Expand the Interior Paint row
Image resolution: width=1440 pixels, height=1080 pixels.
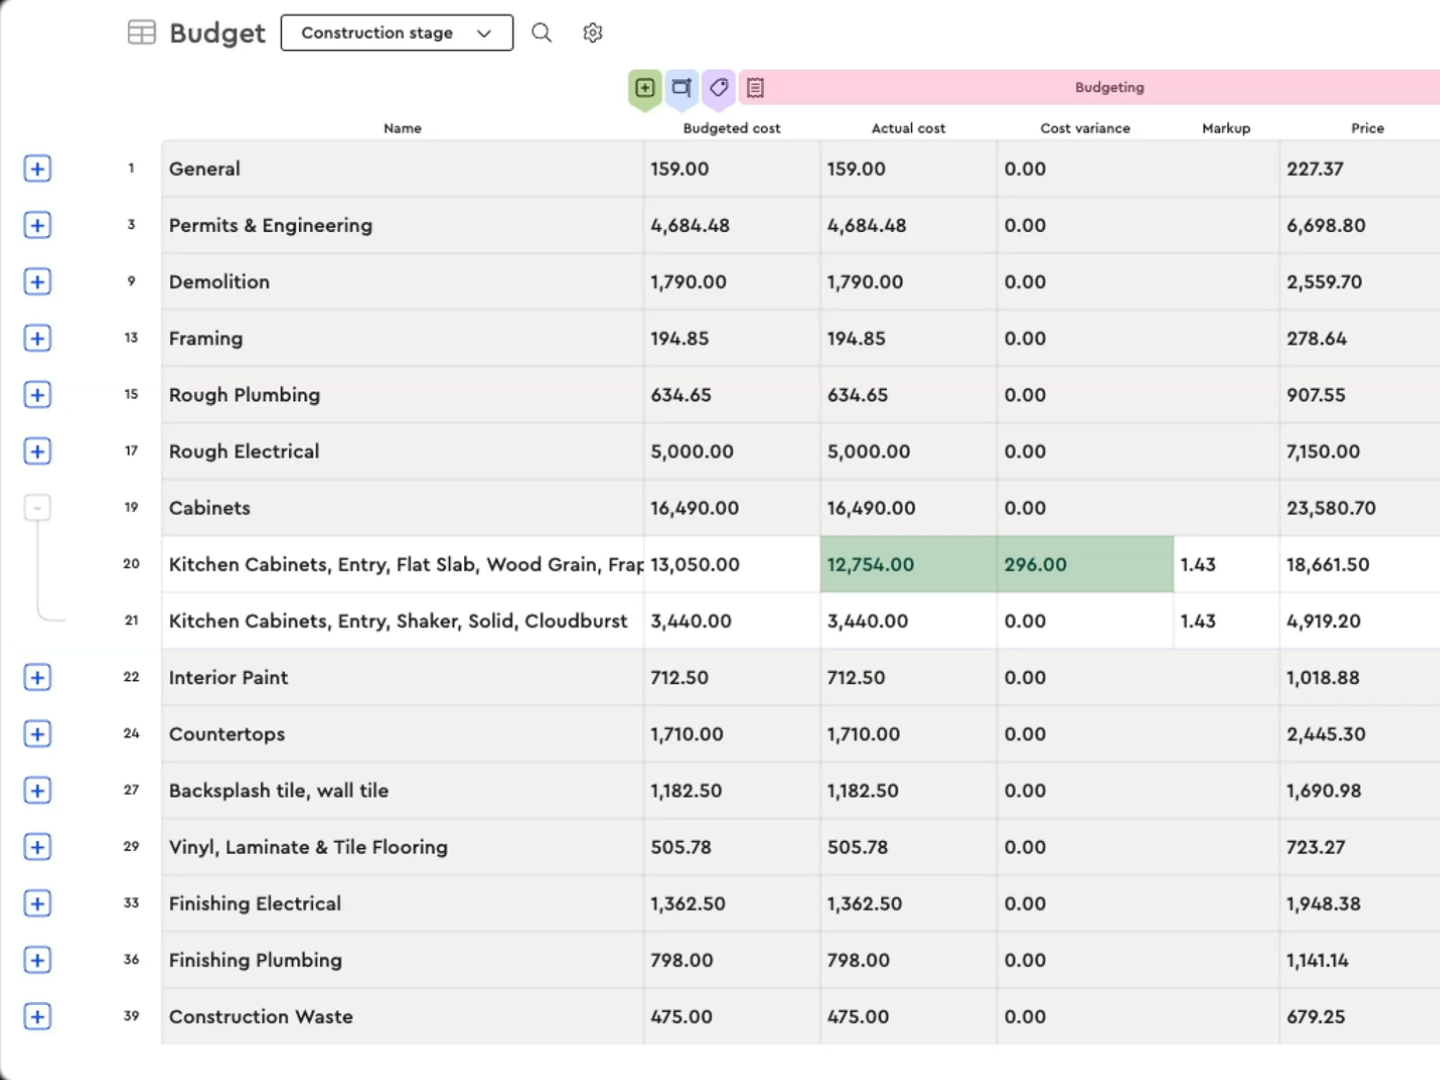click(x=37, y=677)
